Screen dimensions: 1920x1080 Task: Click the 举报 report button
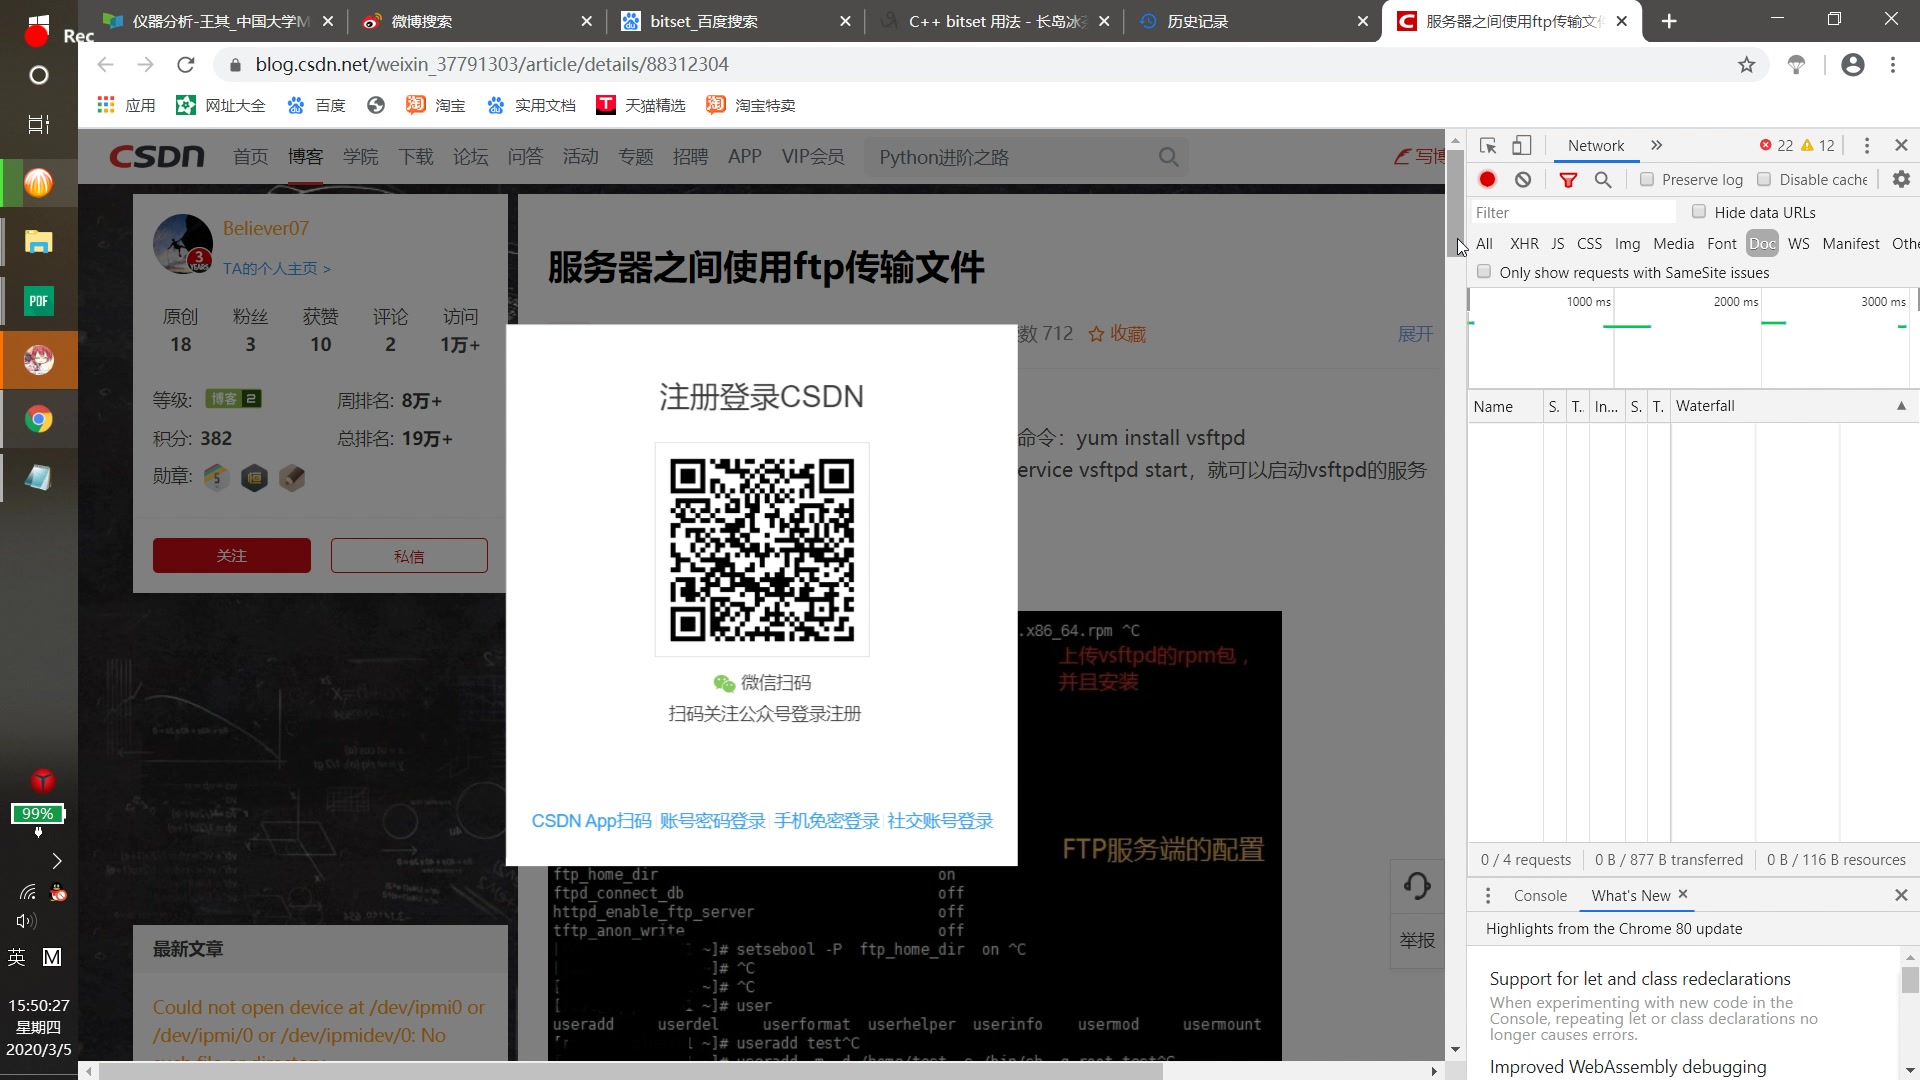(1417, 941)
